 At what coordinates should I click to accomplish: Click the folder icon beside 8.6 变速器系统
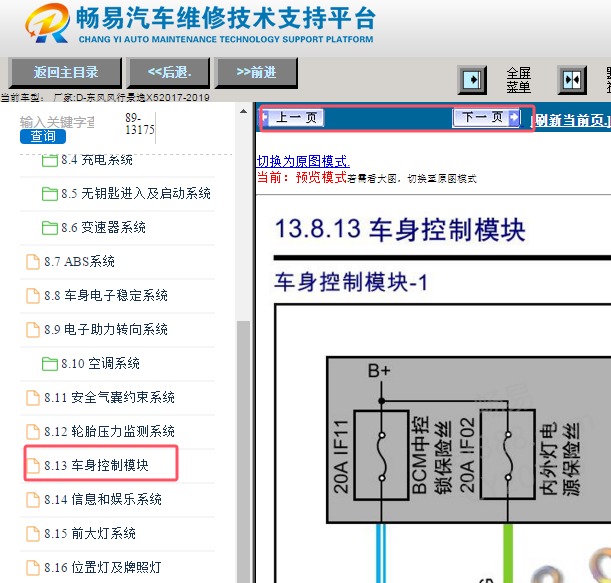click(x=49, y=228)
